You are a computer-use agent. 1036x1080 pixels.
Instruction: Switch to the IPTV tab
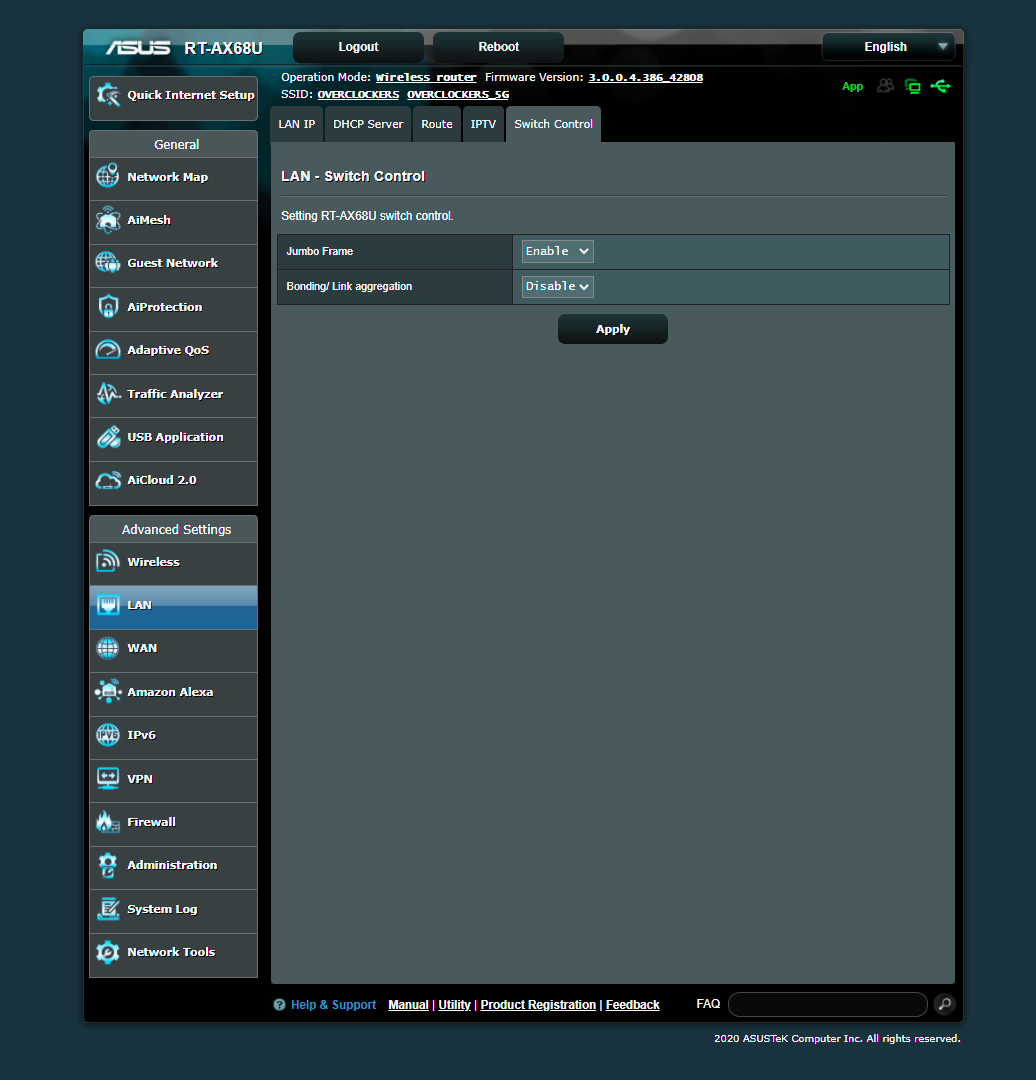(x=483, y=124)
